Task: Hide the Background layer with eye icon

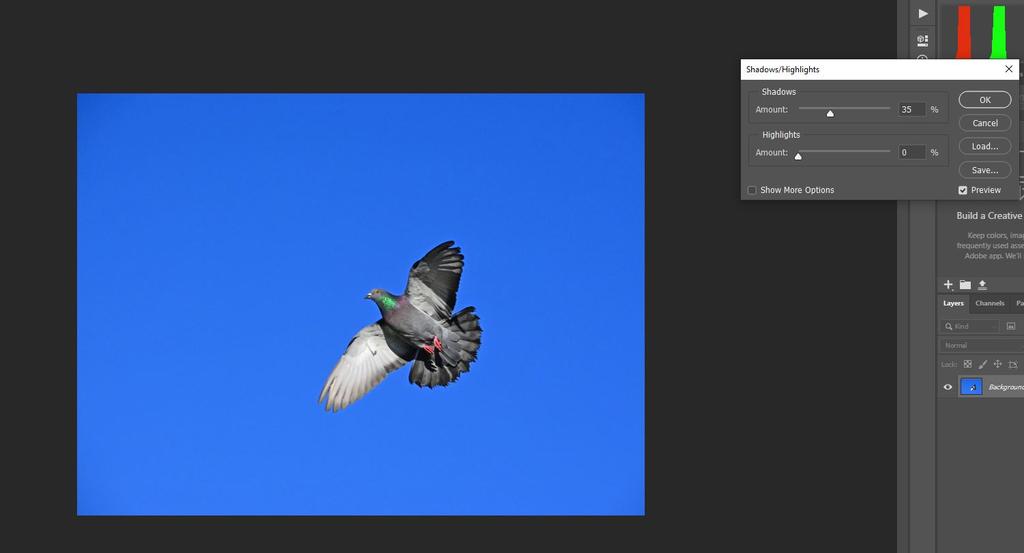Action: tap(948, 387)
